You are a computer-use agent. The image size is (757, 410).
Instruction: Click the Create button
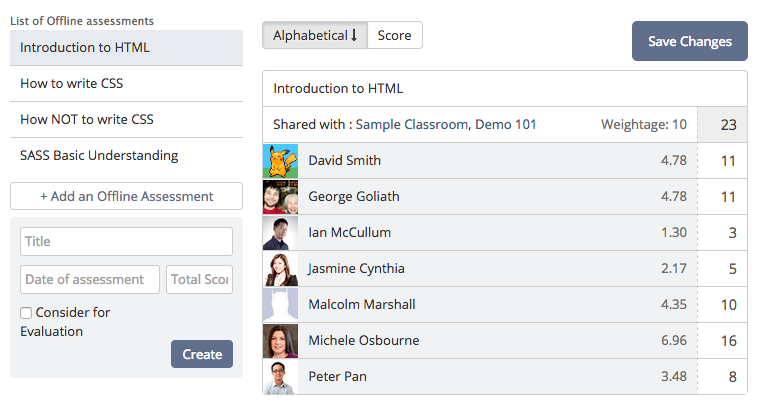click(x=202, y=354)
